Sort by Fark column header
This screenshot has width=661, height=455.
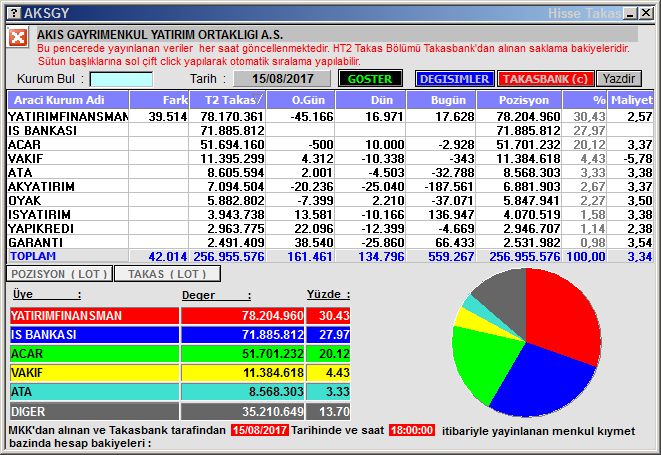tap(159, 100)
